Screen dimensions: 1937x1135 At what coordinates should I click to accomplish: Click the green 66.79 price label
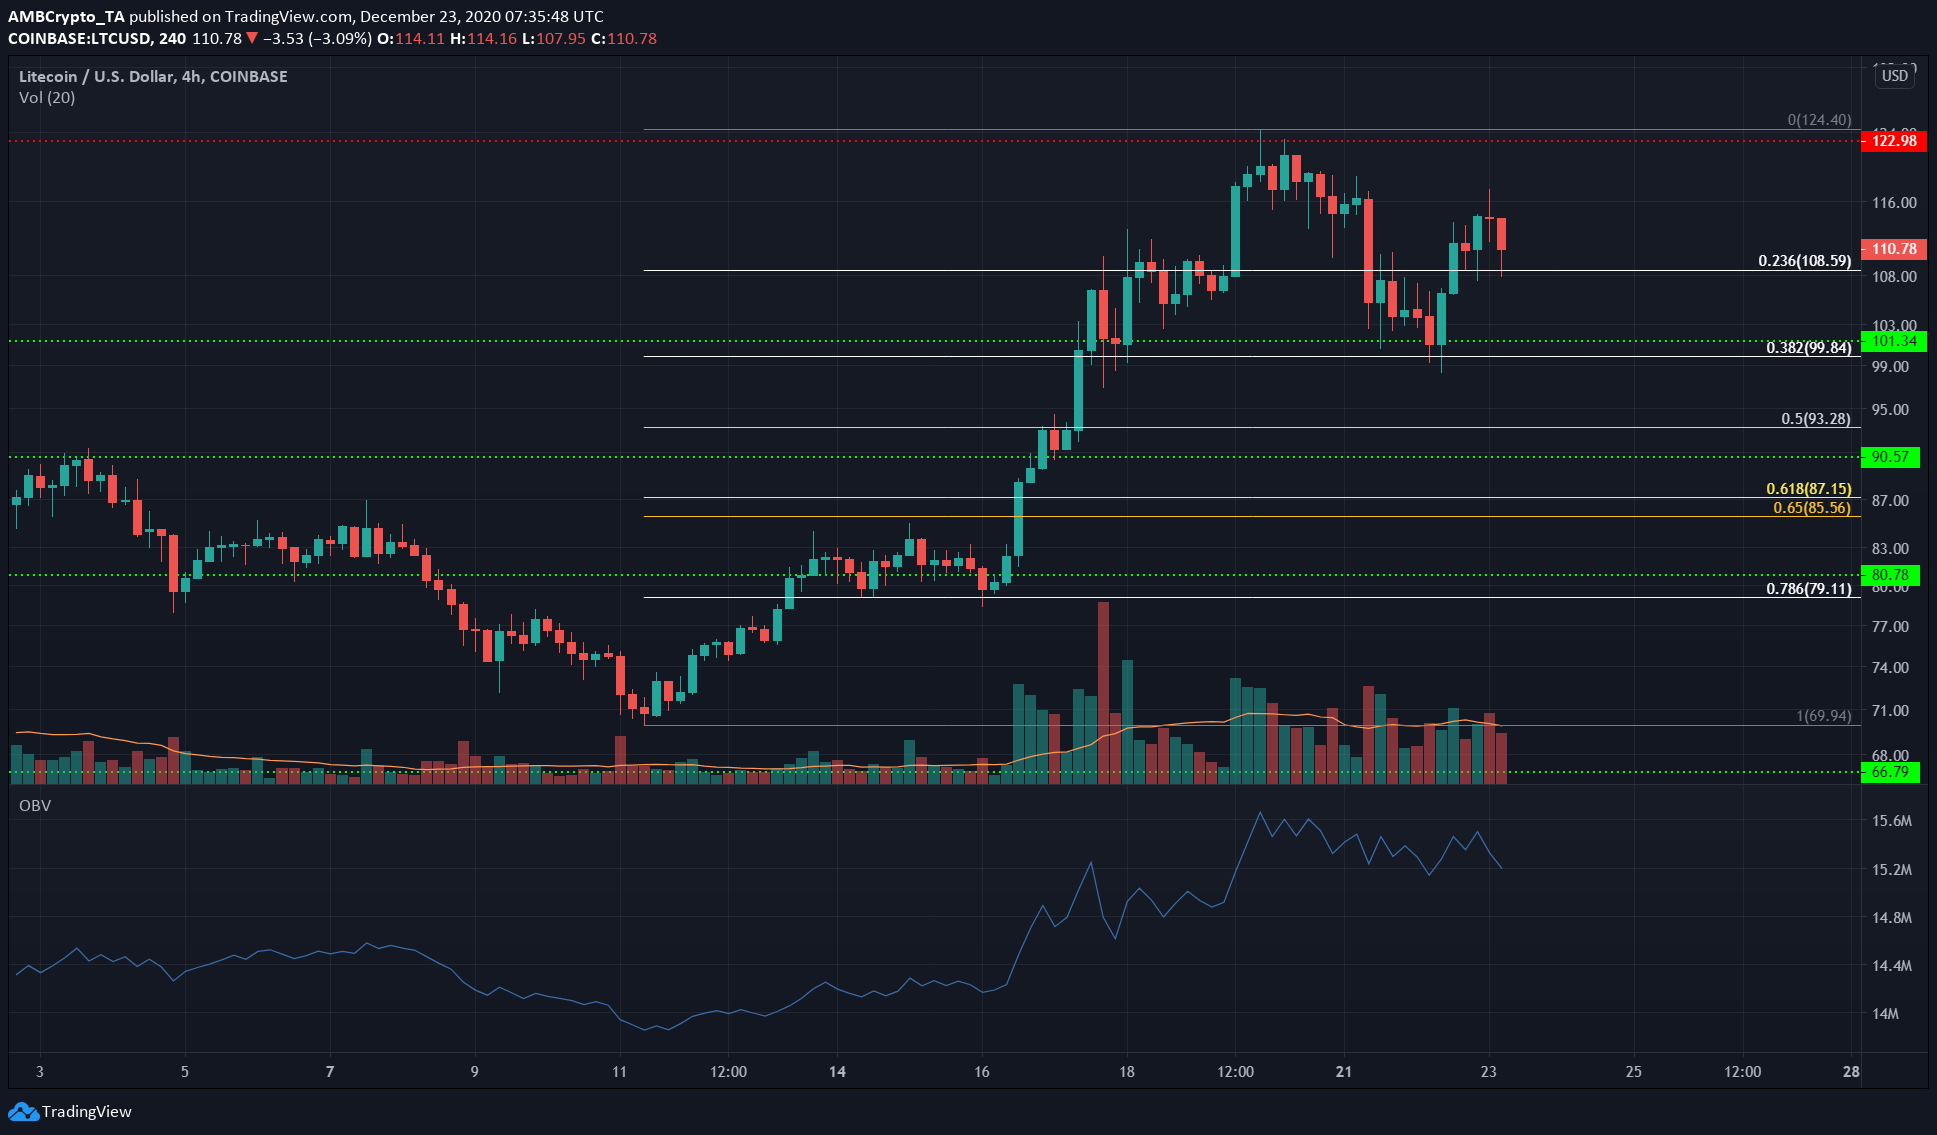(x=1890, y=772)
